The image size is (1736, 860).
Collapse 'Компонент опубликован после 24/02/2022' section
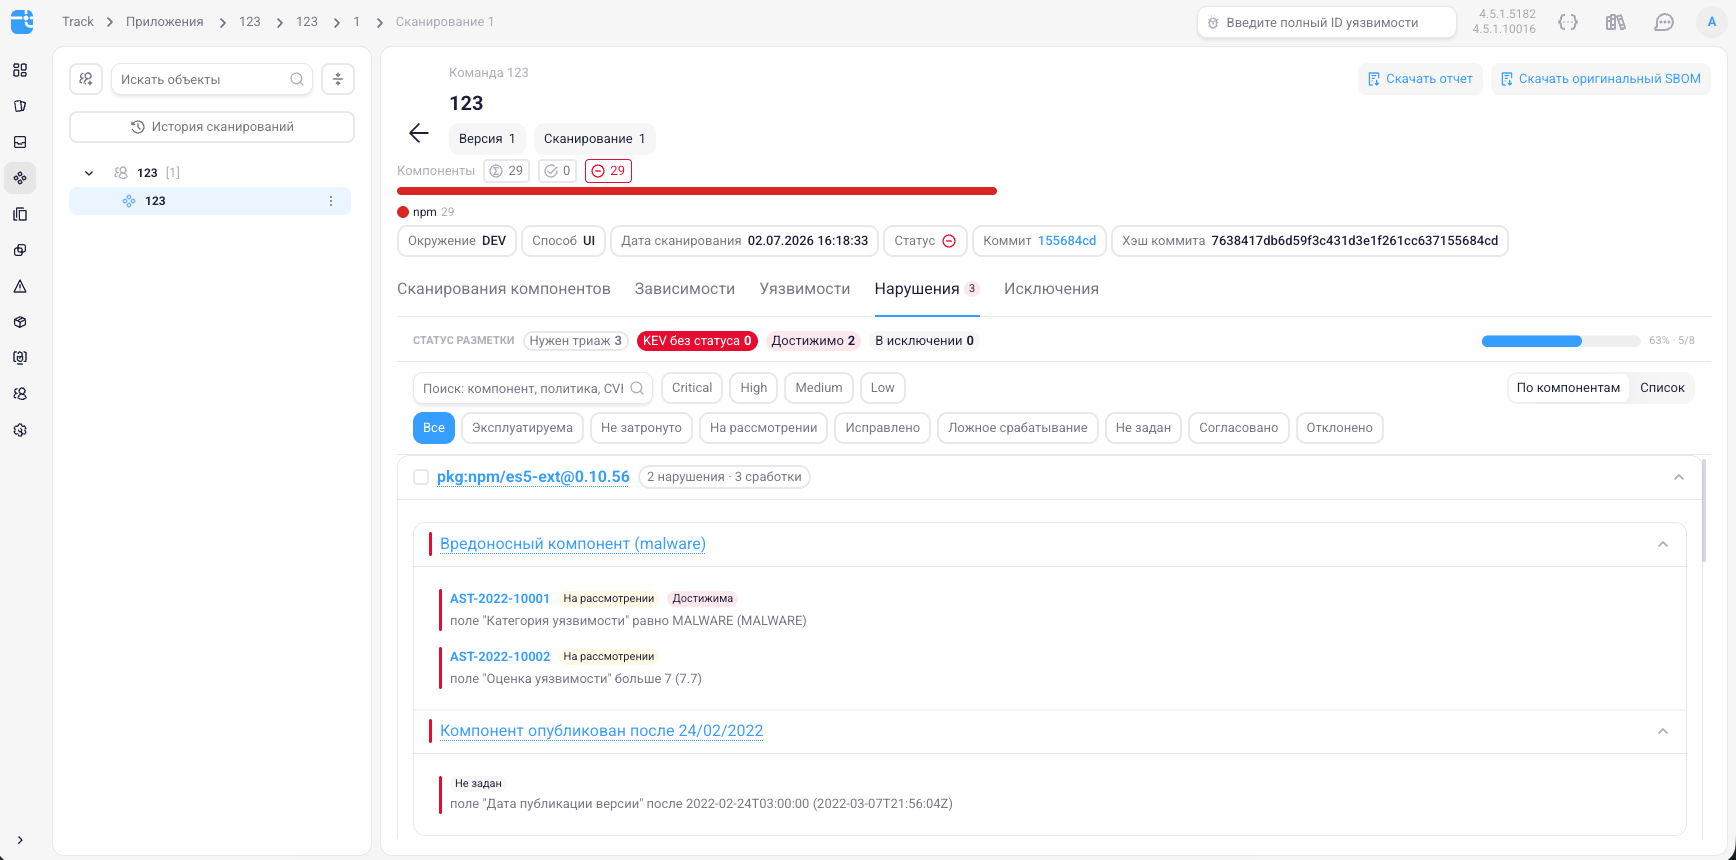[1663, 731]
